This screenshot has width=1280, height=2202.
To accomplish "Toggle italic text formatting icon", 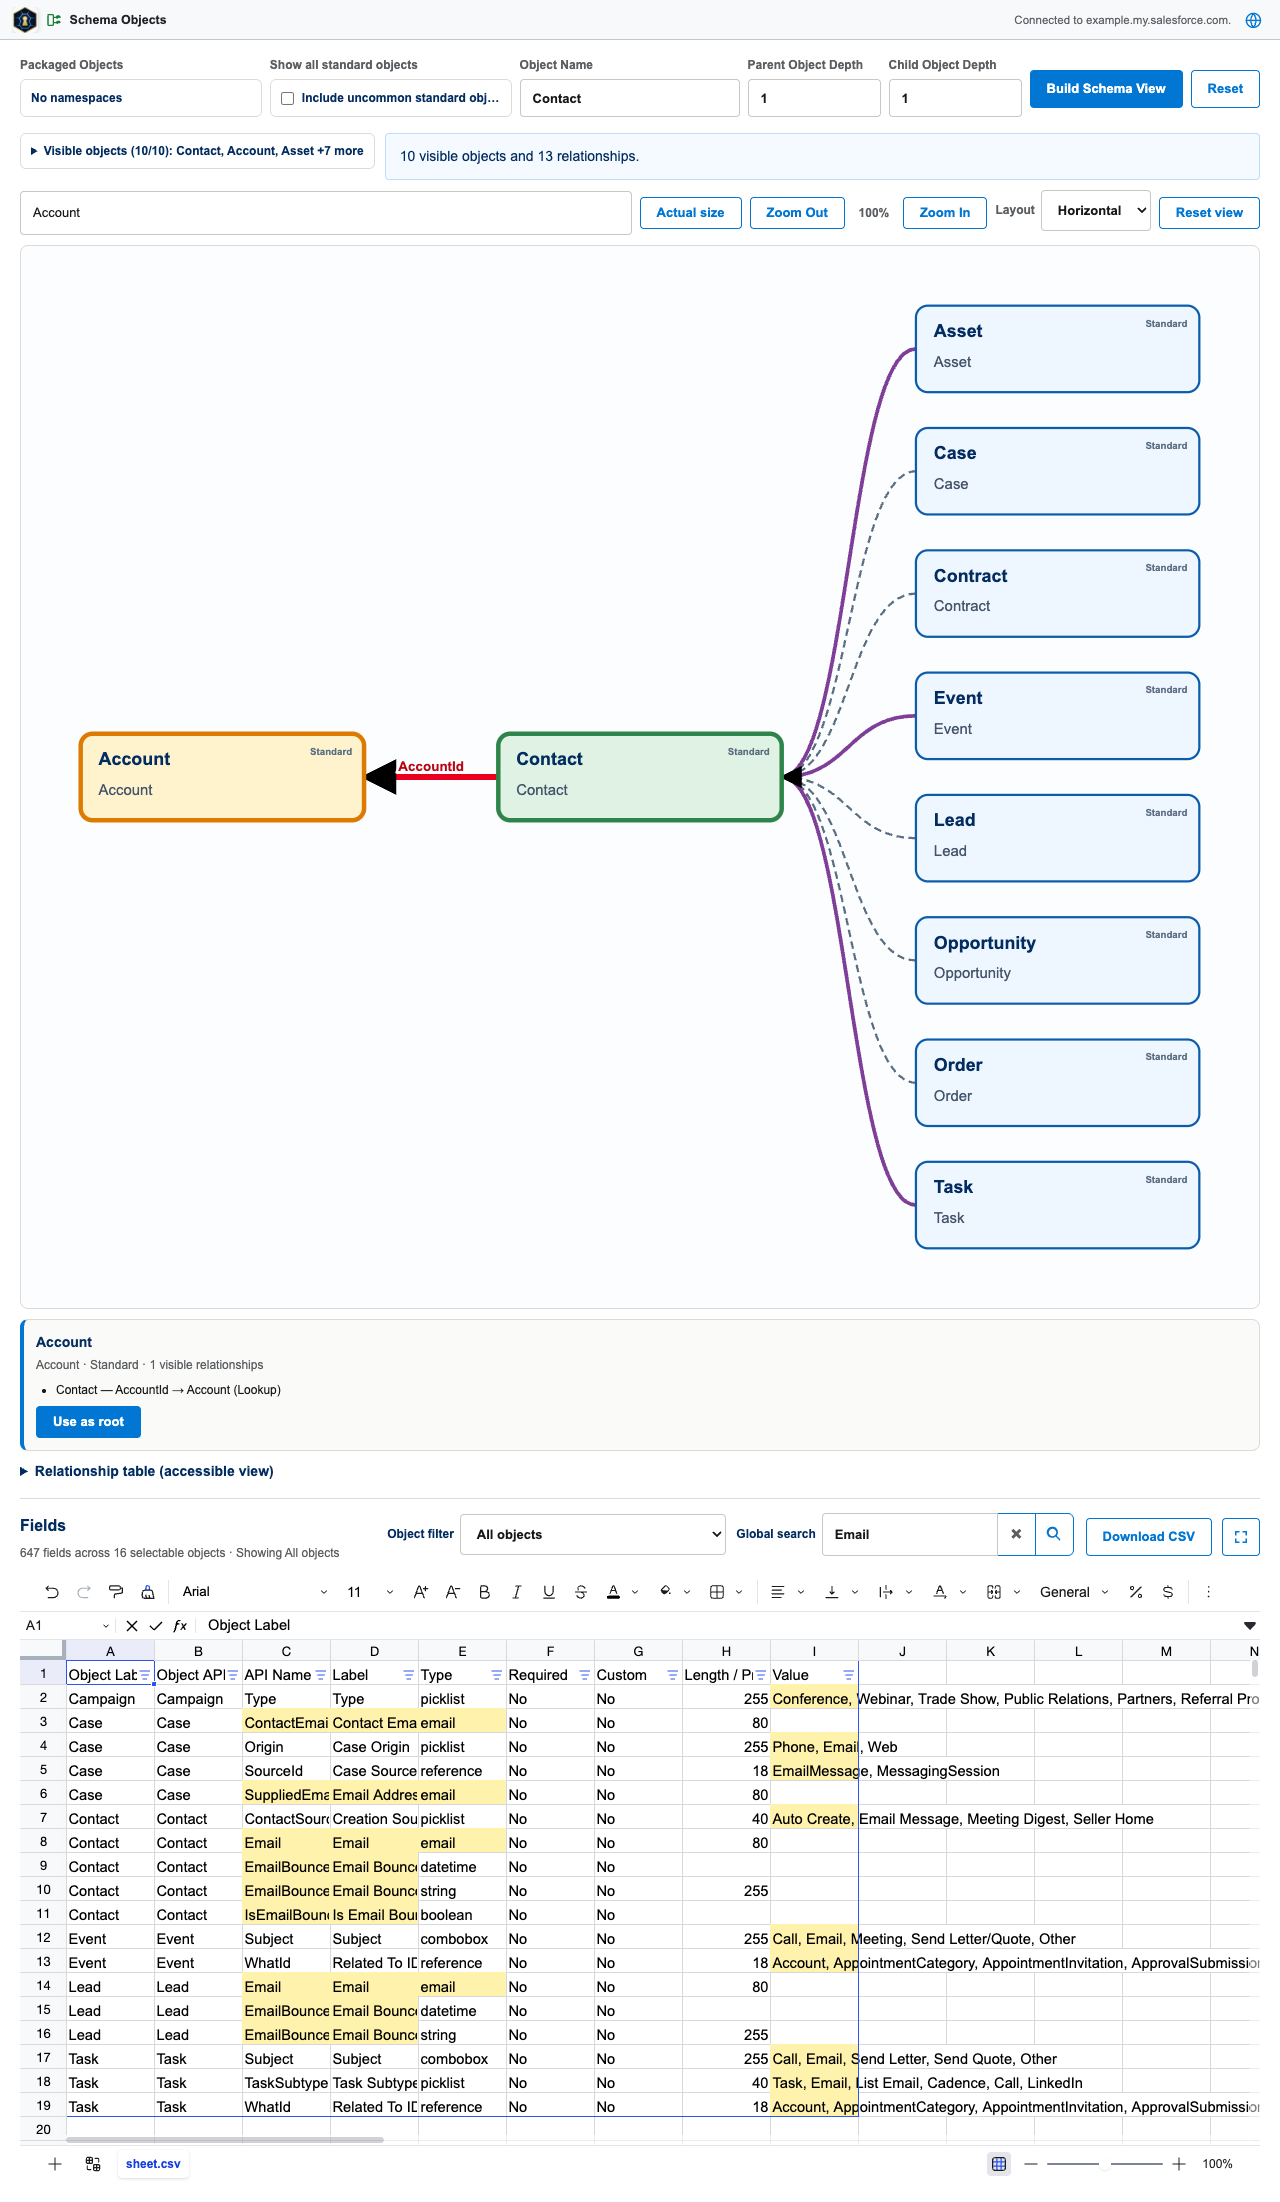I will tap(517, 1592).
